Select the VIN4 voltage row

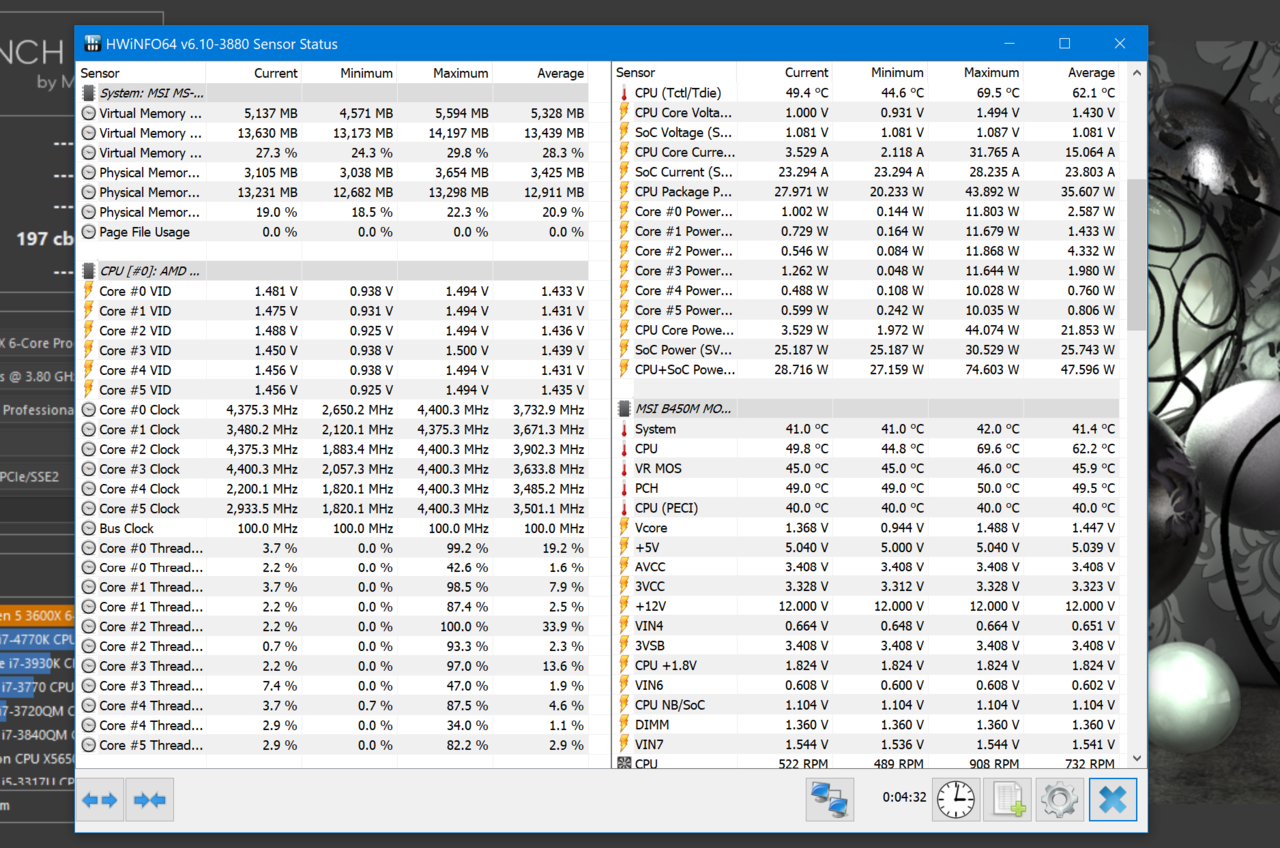click(868, 626)
